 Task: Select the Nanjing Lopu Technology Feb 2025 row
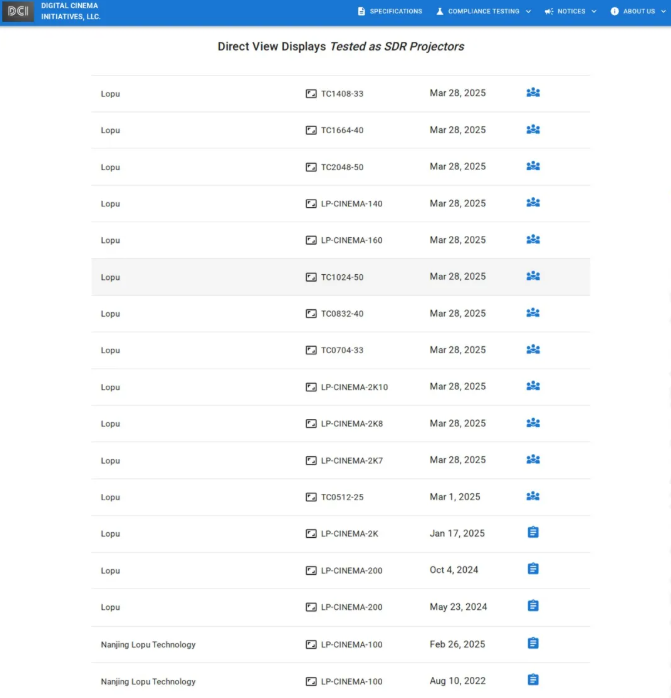pyautogui.click(x=341, y=644)
